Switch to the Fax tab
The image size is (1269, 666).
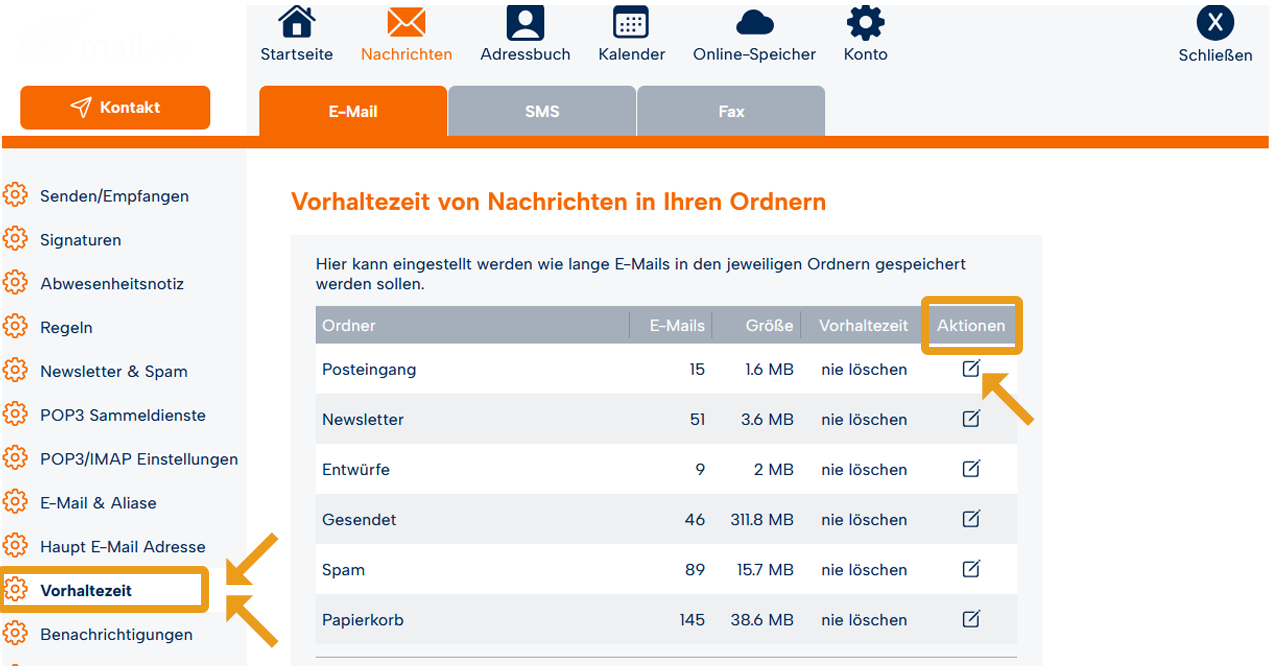(731, 111)
